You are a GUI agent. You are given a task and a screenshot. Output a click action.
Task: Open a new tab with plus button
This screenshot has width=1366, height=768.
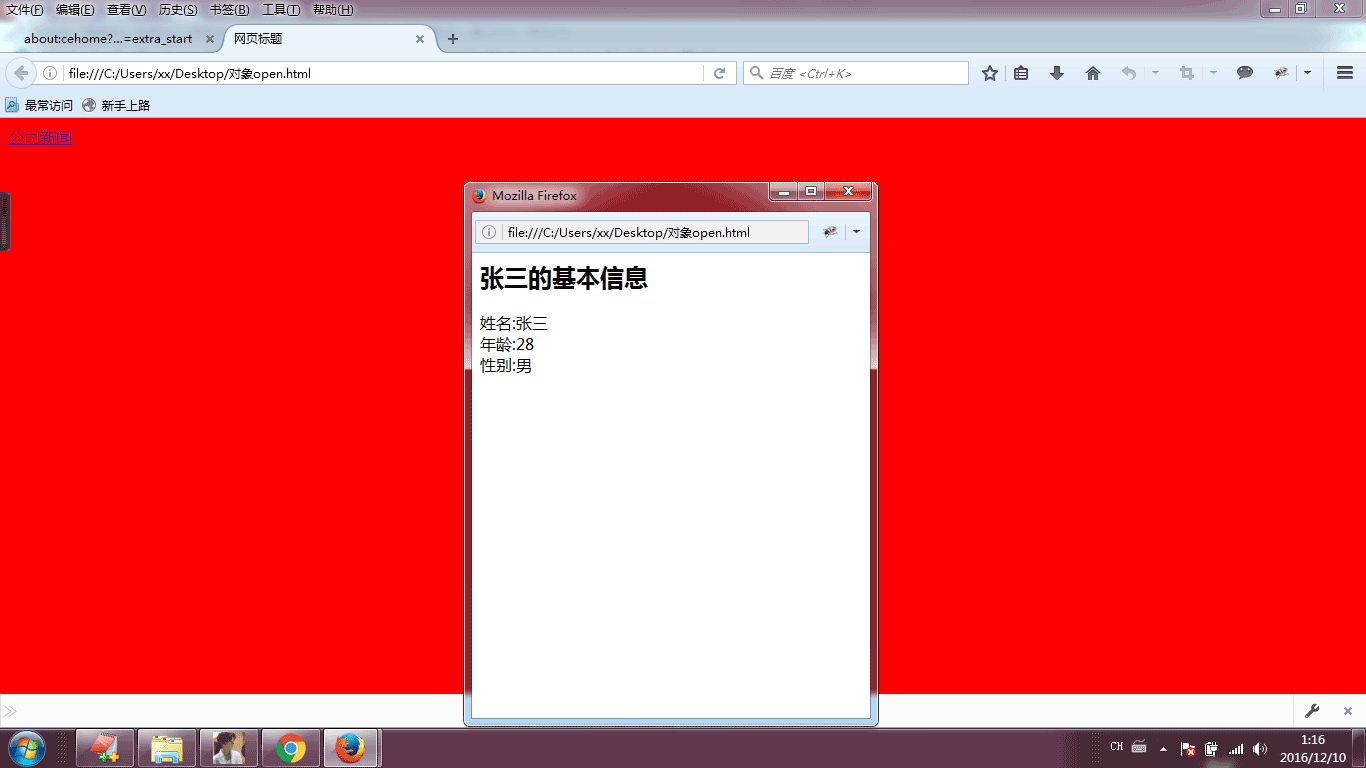(x=453, y=39)
